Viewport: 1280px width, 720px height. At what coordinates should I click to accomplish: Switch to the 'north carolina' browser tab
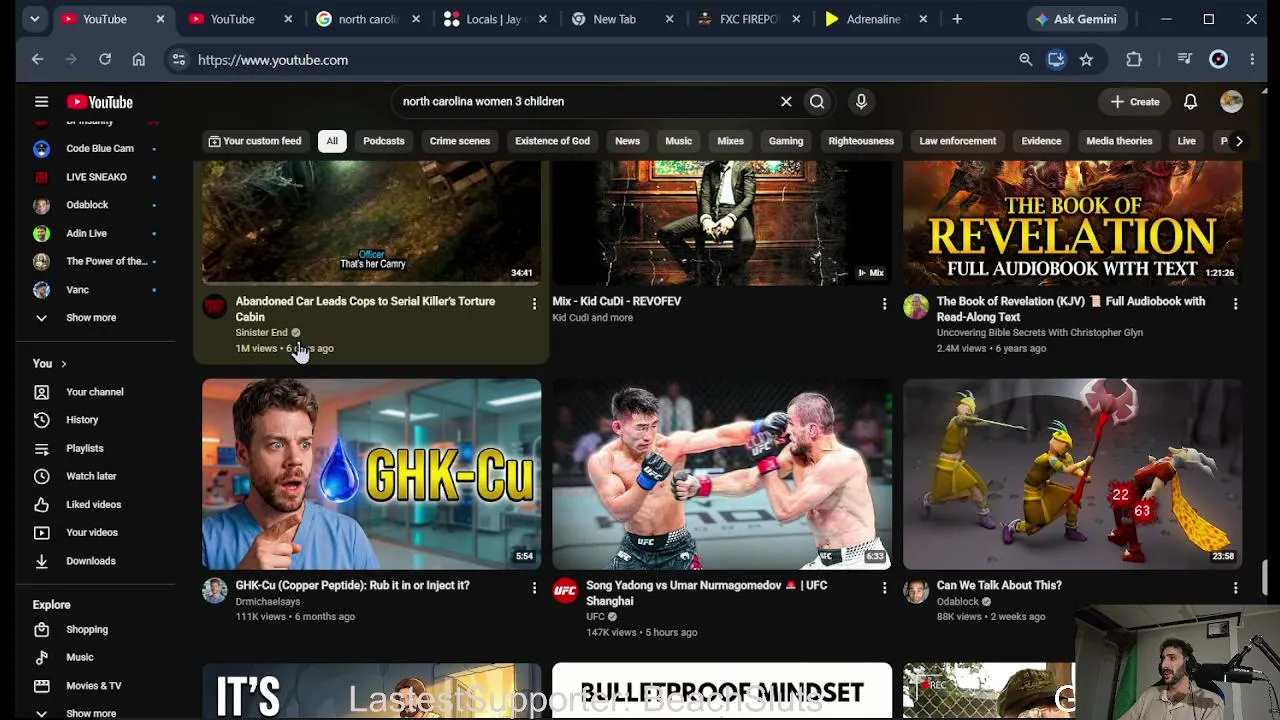pyautogui.click(x=369, y=19)
